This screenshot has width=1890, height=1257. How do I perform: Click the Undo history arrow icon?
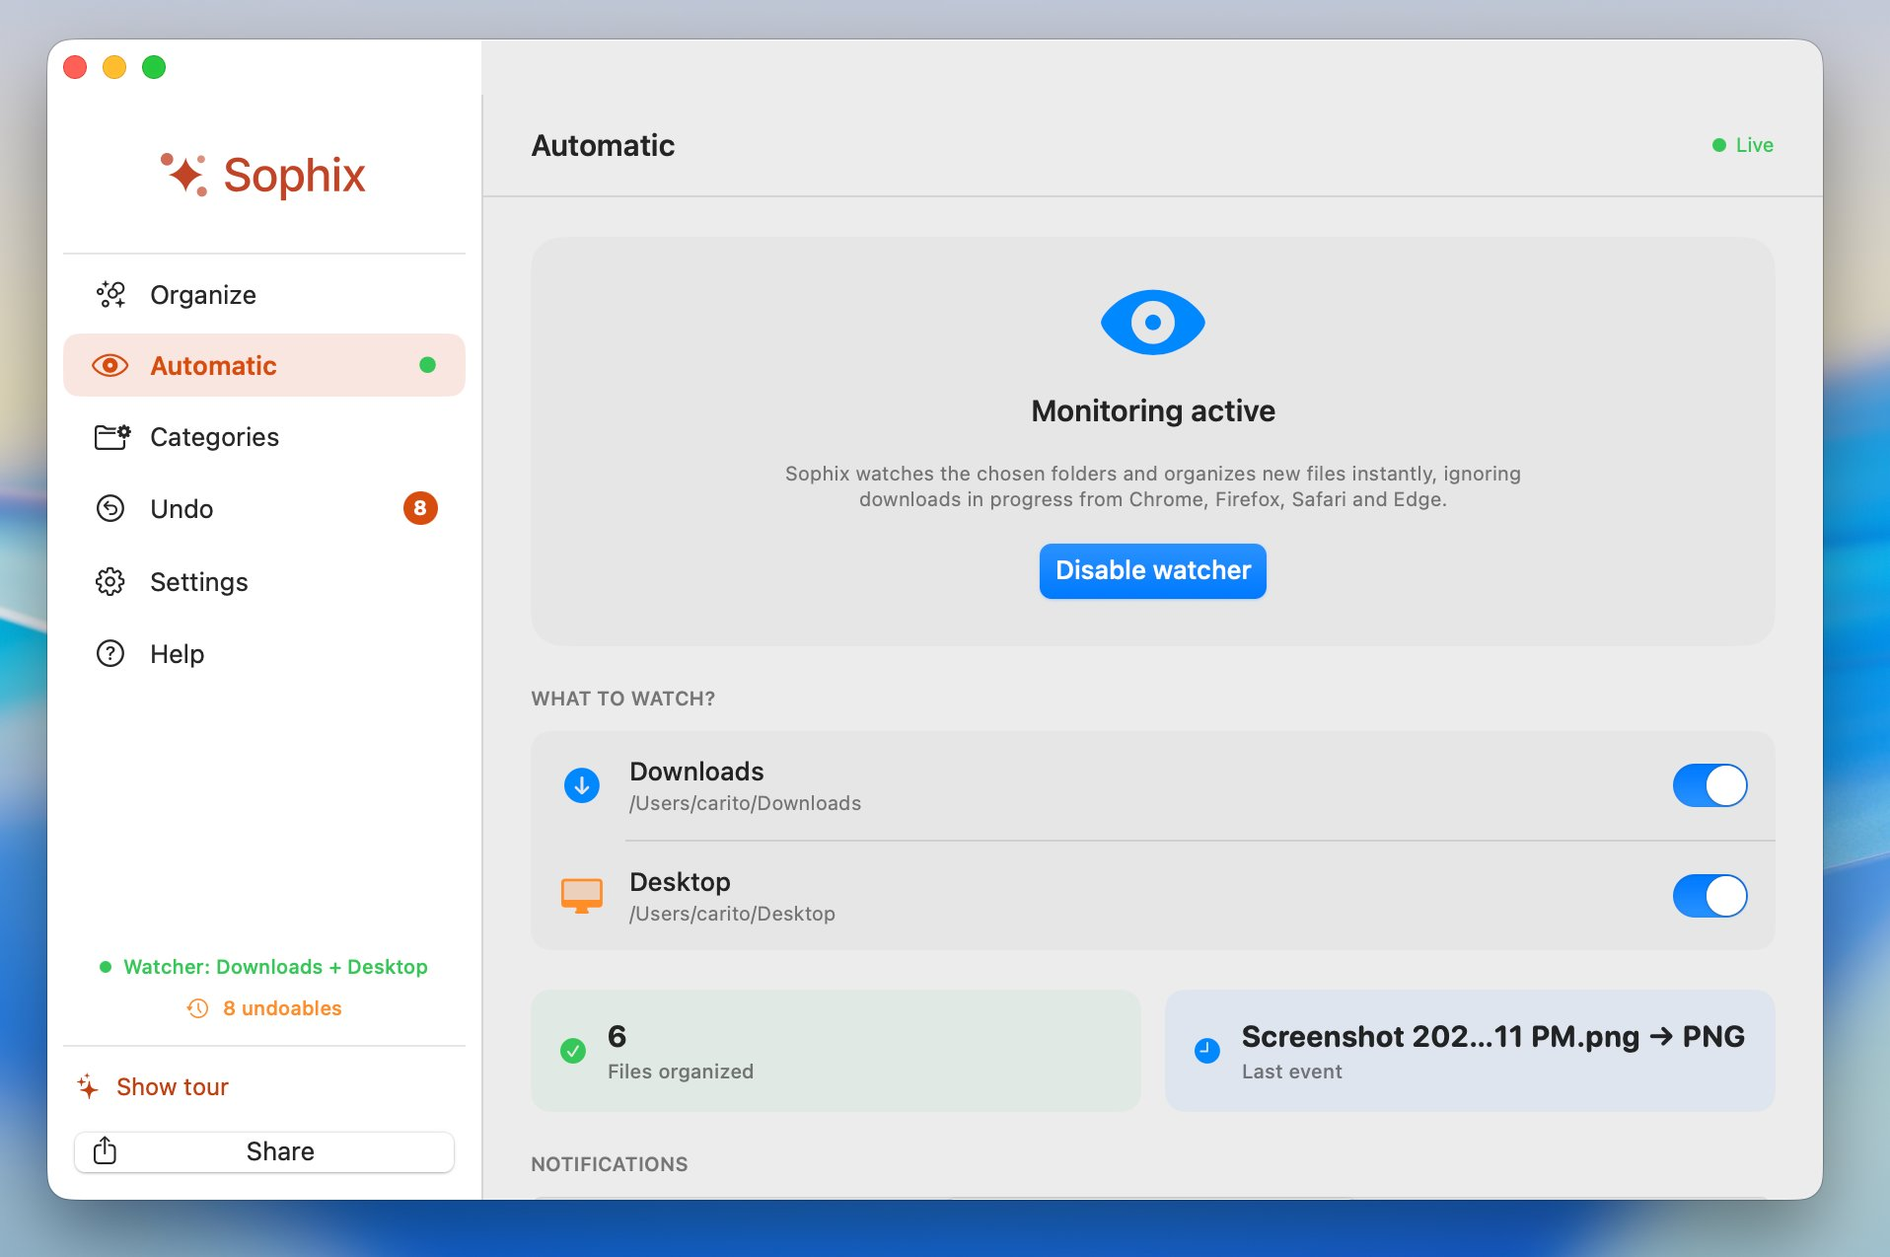[x=110, y=509]
